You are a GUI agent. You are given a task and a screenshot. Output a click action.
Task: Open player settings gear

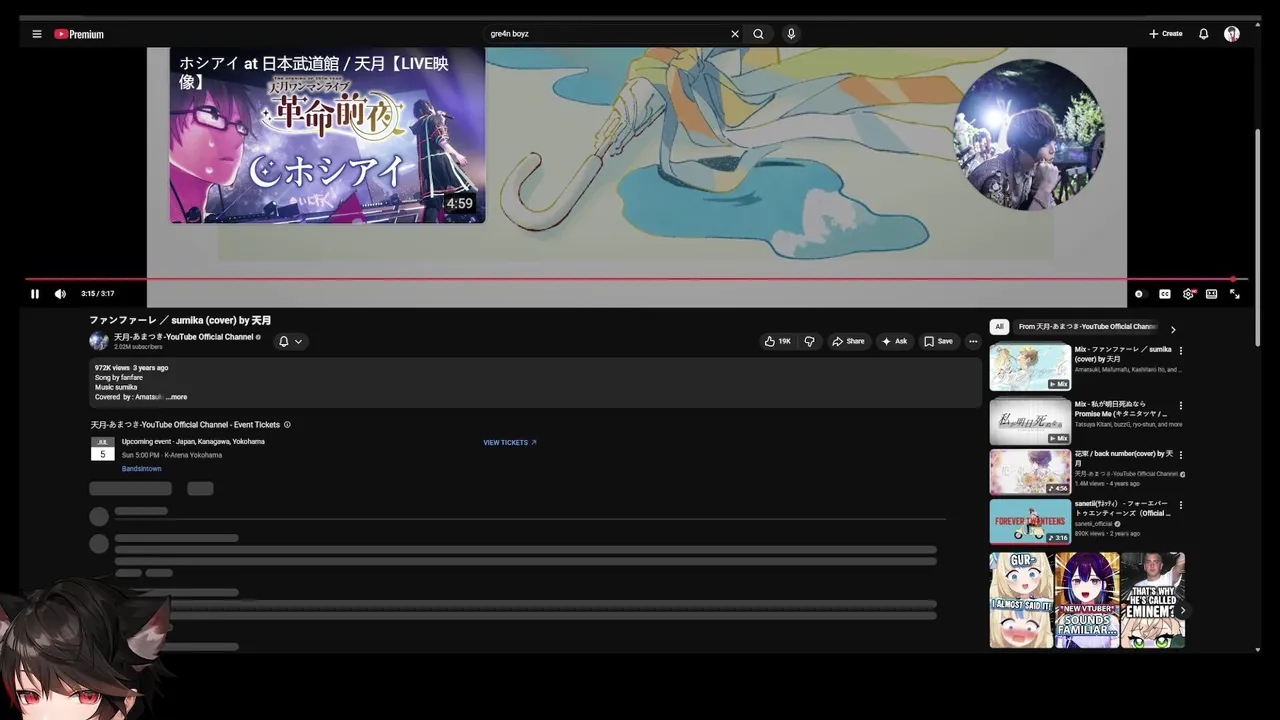click(1188, 294)
